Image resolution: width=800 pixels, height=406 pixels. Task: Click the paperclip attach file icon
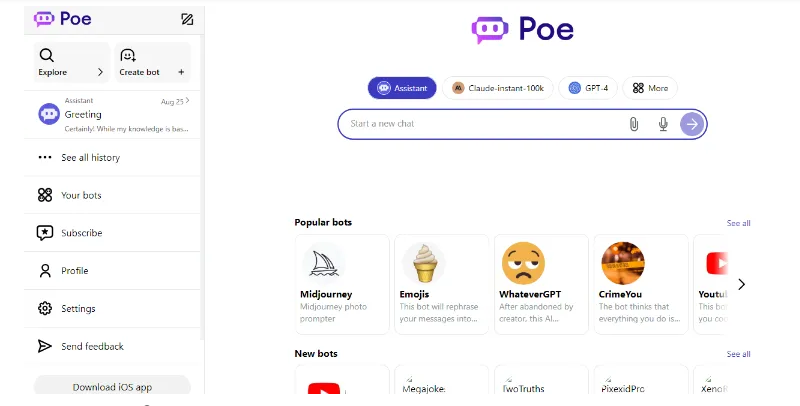click(634, 124)
